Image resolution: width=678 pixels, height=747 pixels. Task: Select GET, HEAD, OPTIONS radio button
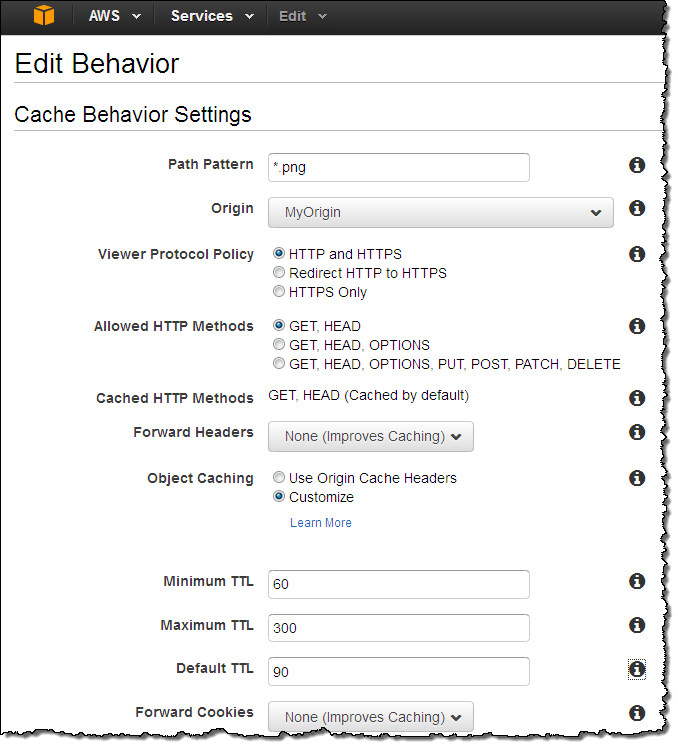tap(279, 345)
